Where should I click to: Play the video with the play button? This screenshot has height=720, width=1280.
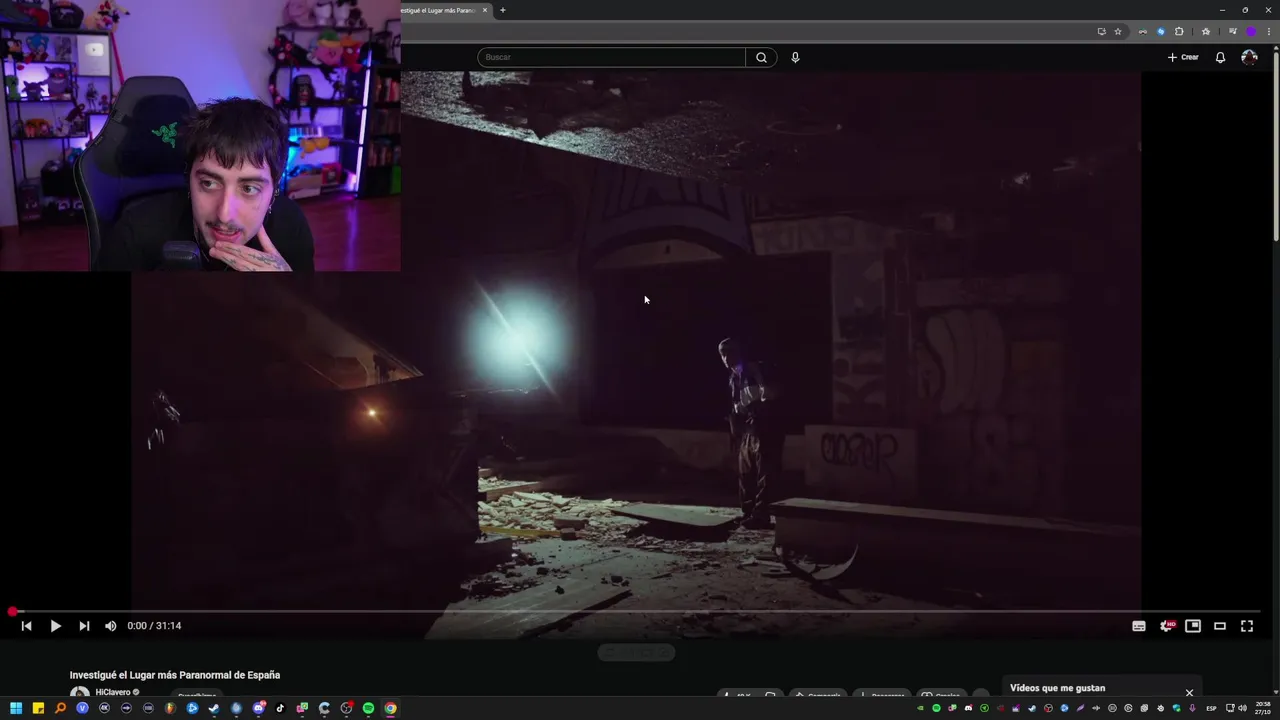point(55,626)
